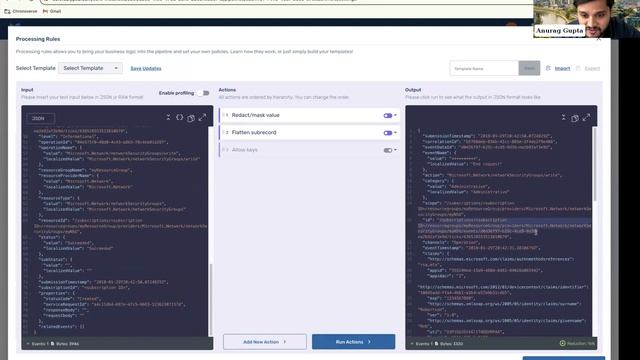The height and width of the screenshot is (360, 640).
Task: Open the Select Template dropdown
Action: click(x=90, y=68)
